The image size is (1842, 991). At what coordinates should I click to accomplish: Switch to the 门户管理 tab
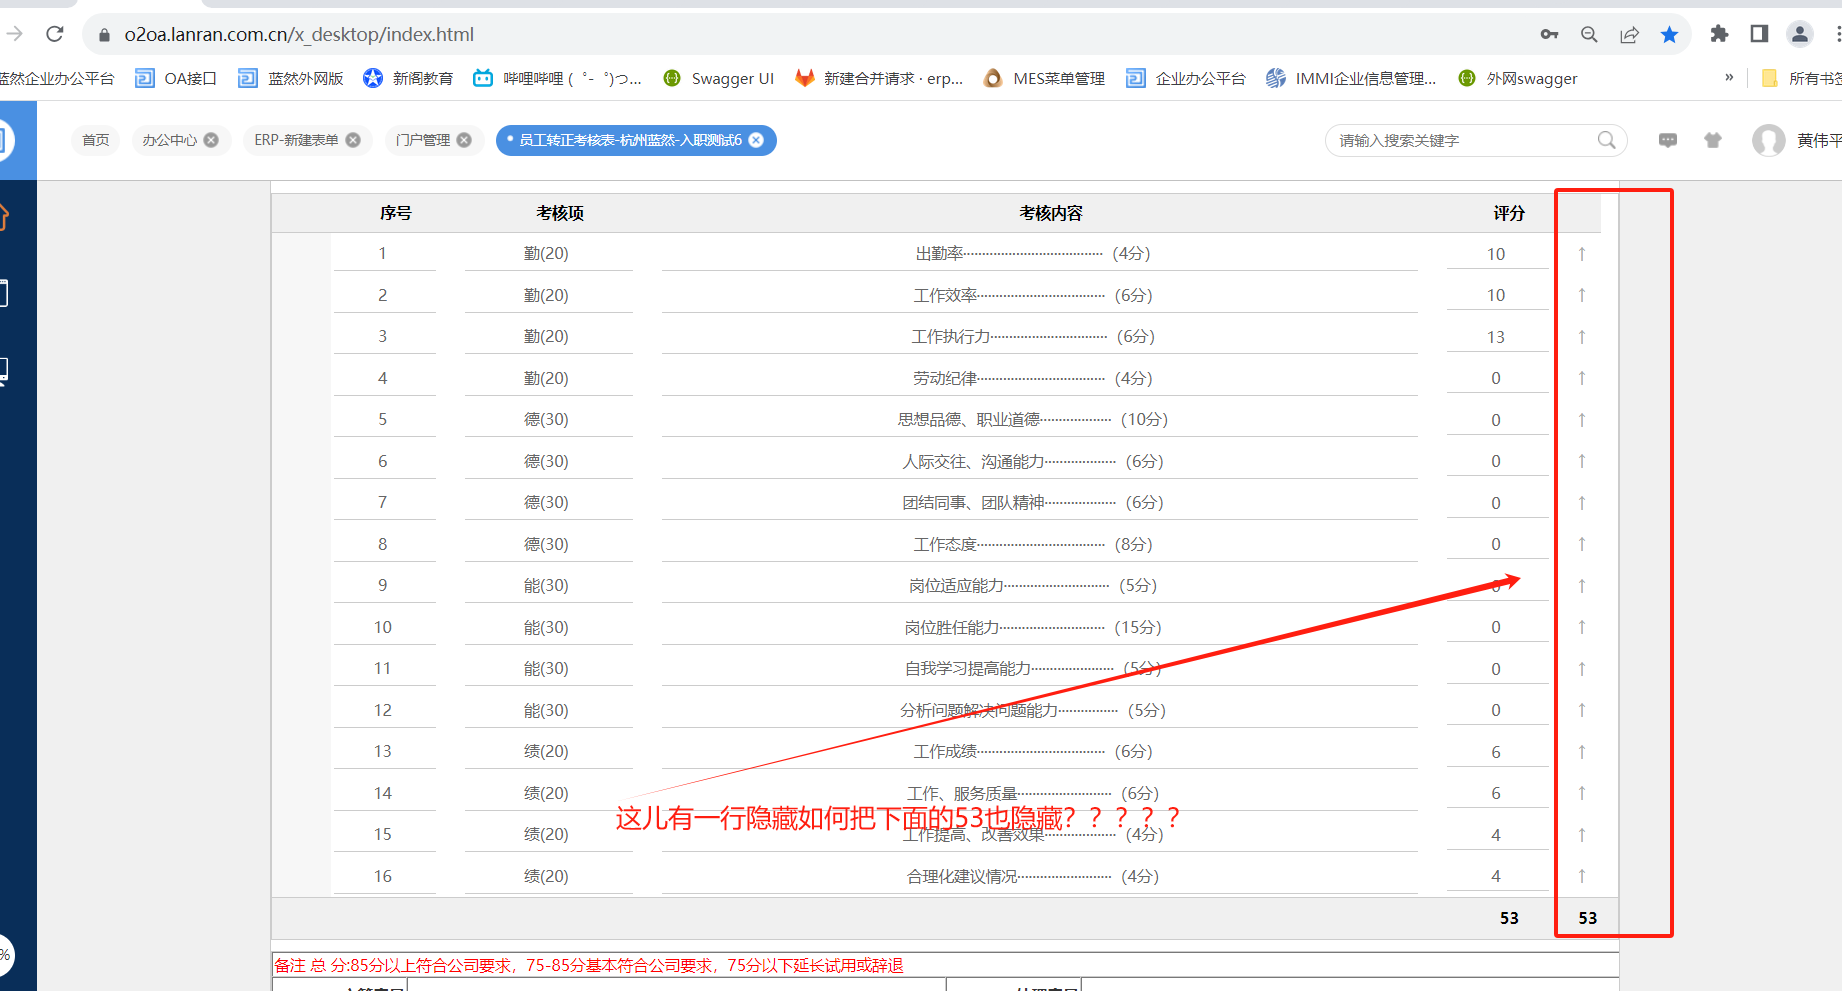(422, 140)
